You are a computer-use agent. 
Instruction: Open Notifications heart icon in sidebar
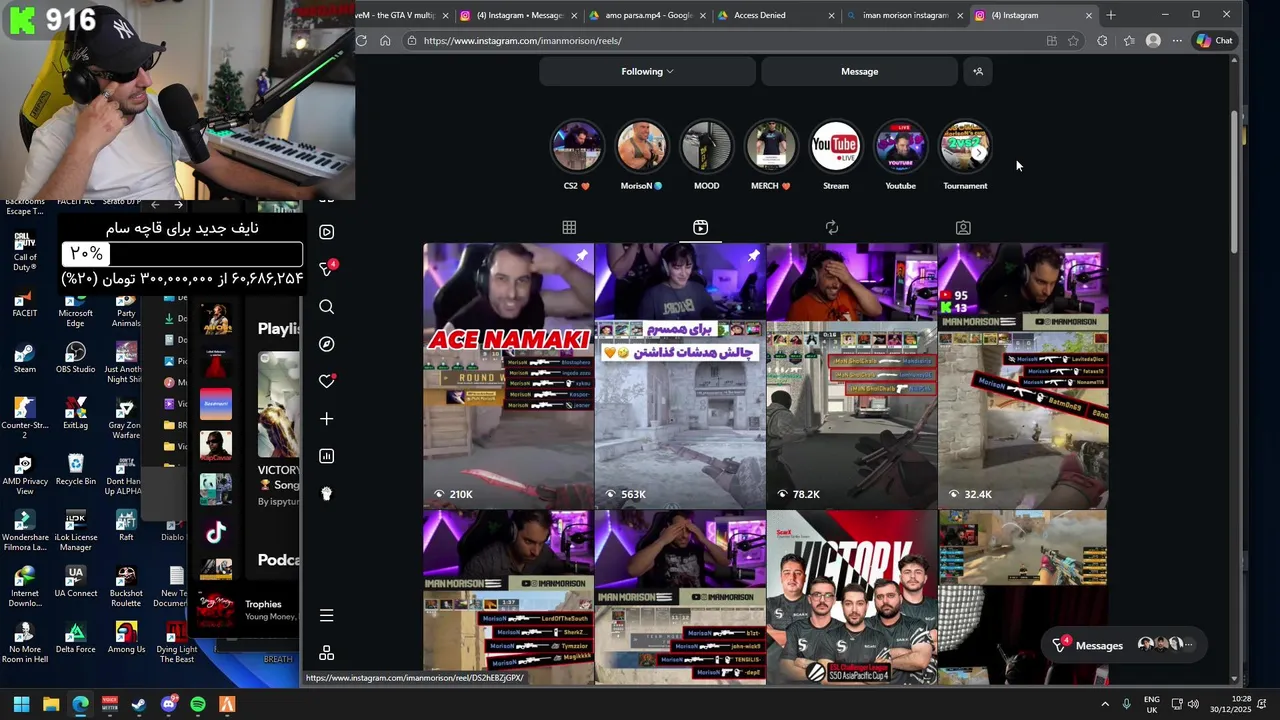point(327,381)
